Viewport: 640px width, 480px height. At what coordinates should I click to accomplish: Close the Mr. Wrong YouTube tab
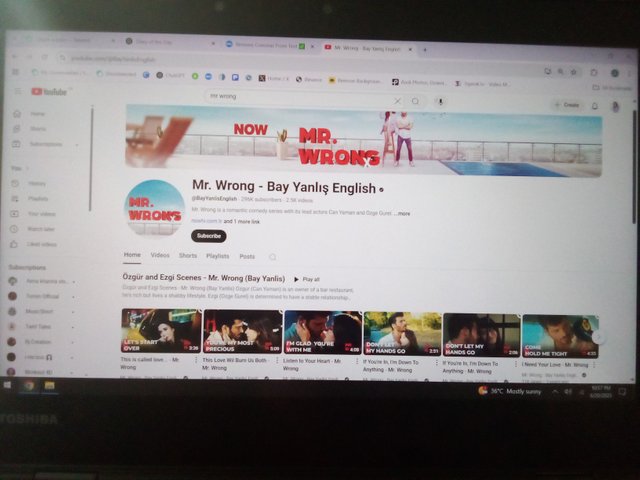(x=410, y=49)
